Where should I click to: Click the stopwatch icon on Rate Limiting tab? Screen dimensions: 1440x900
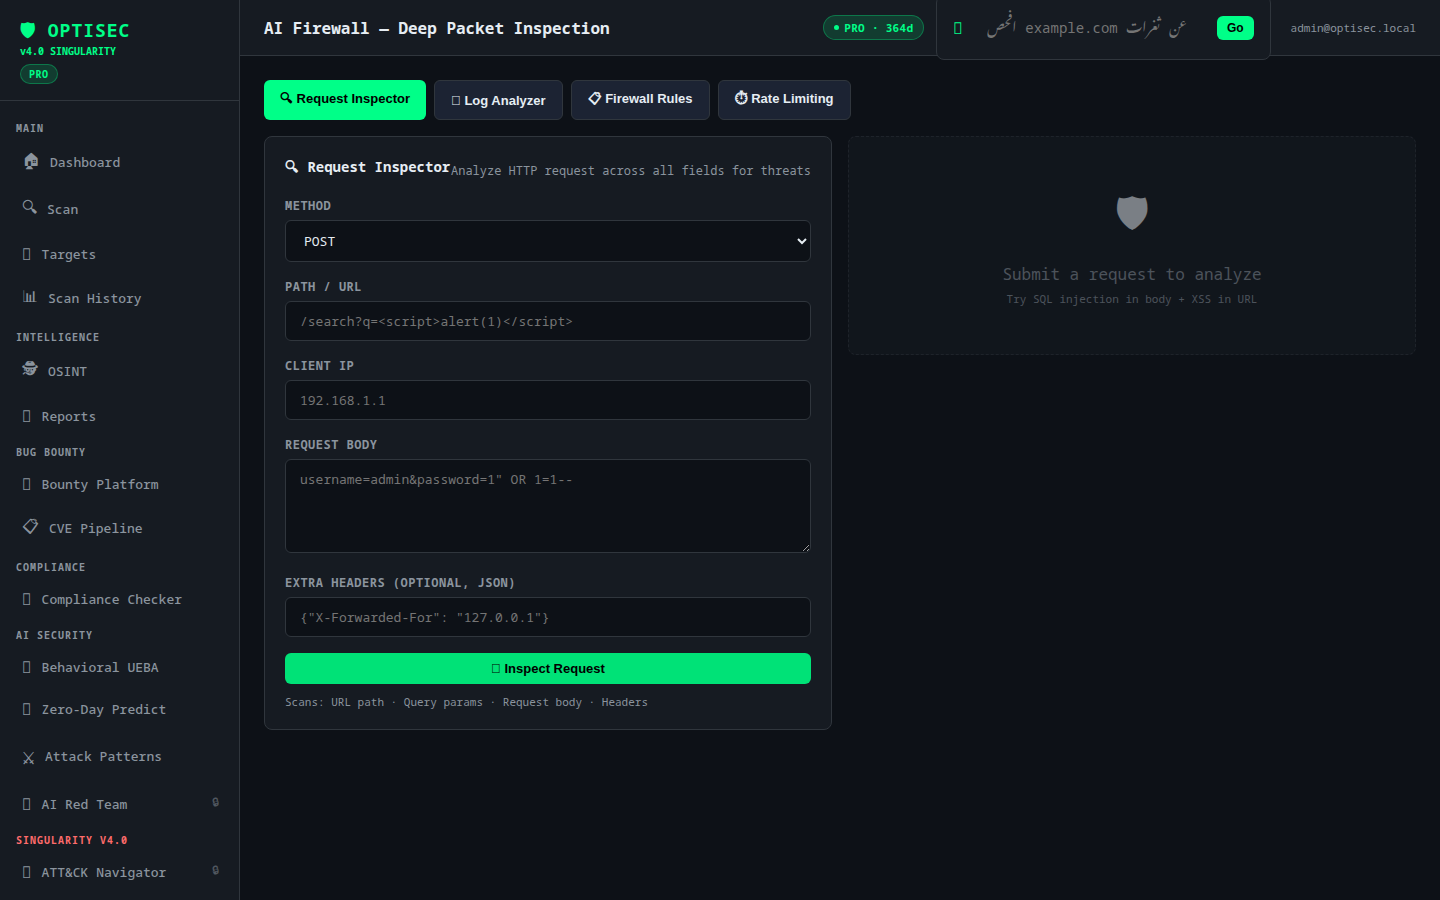[741, 98]
